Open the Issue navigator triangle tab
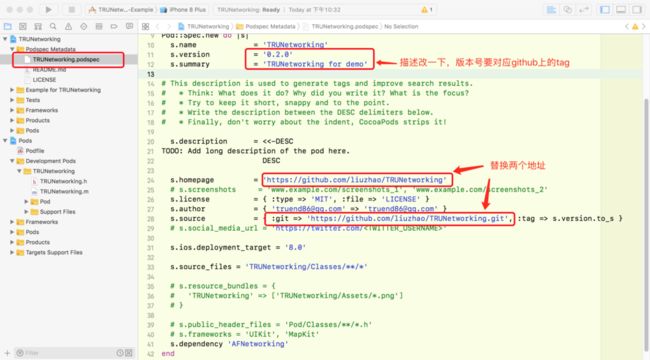Viewport: 650px width, 360px height. pyautogui.click(x=68, y=27)
